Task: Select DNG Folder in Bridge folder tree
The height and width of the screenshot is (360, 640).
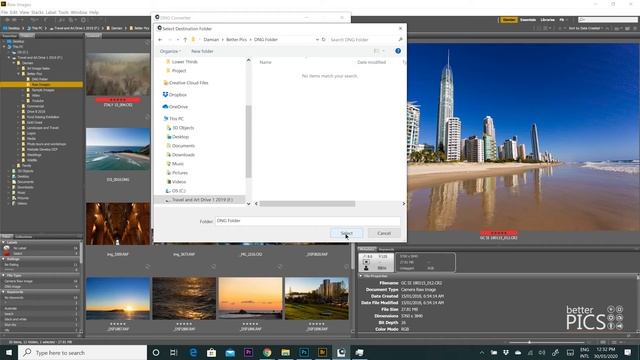Action: tap(40, 79)
